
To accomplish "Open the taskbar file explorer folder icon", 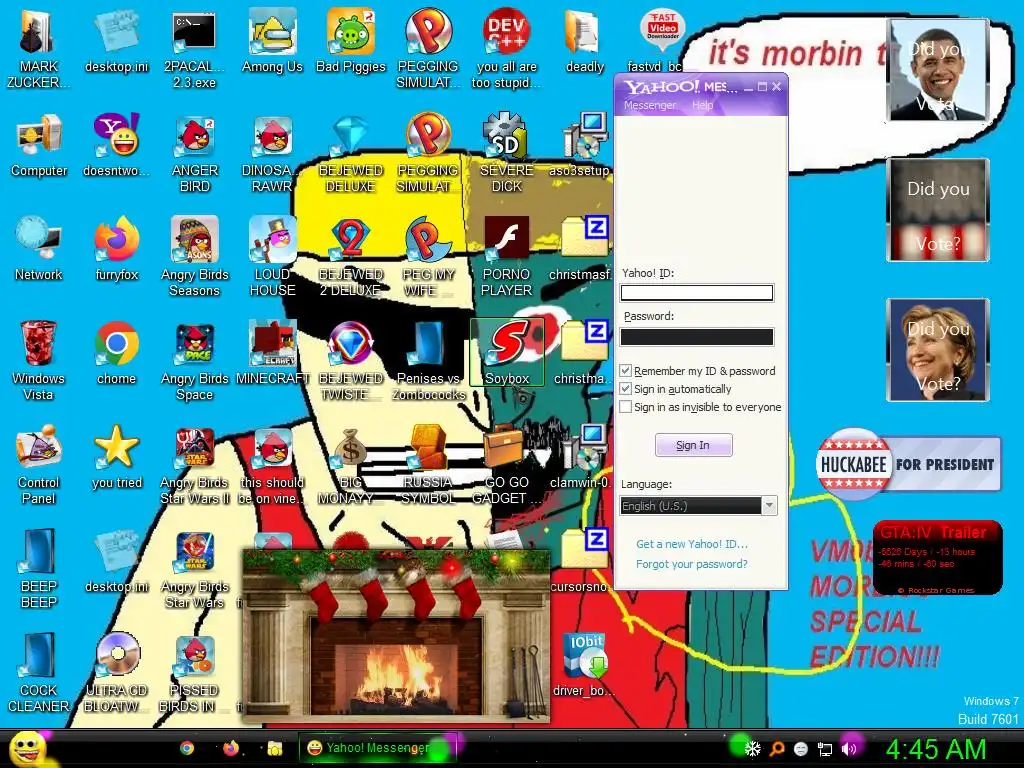I will pyautogui.click(x=275, y=748).
